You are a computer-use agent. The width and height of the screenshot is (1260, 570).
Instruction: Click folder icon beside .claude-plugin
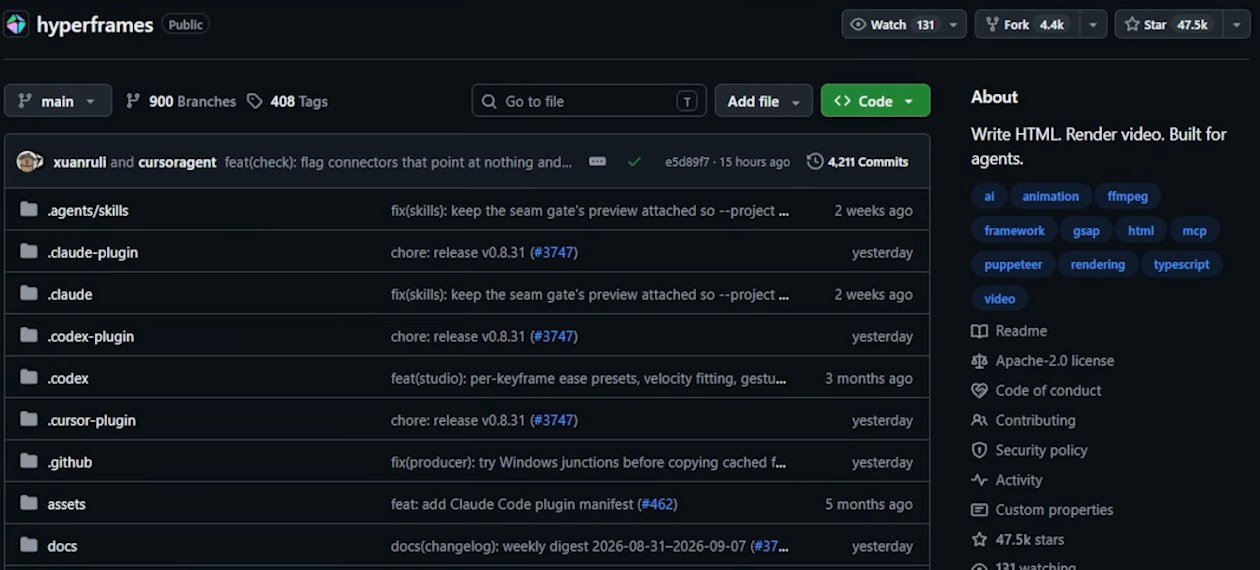[x=28, y=252]
